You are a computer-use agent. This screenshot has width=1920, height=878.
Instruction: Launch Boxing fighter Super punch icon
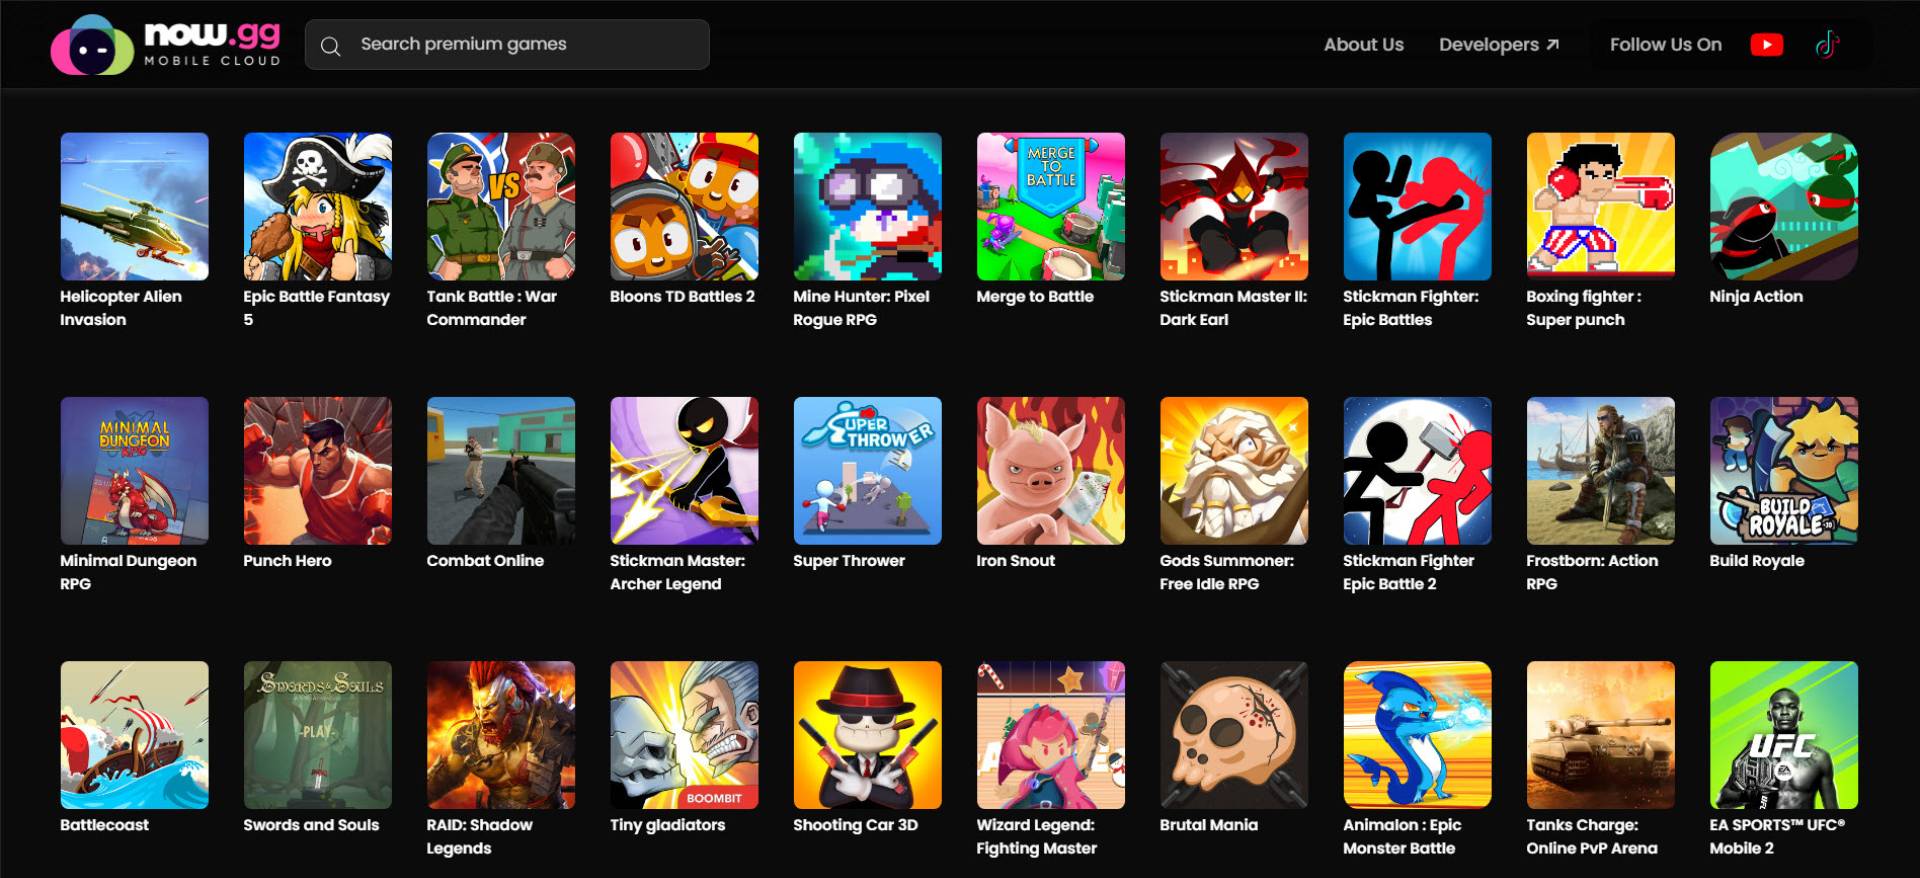1601,207
